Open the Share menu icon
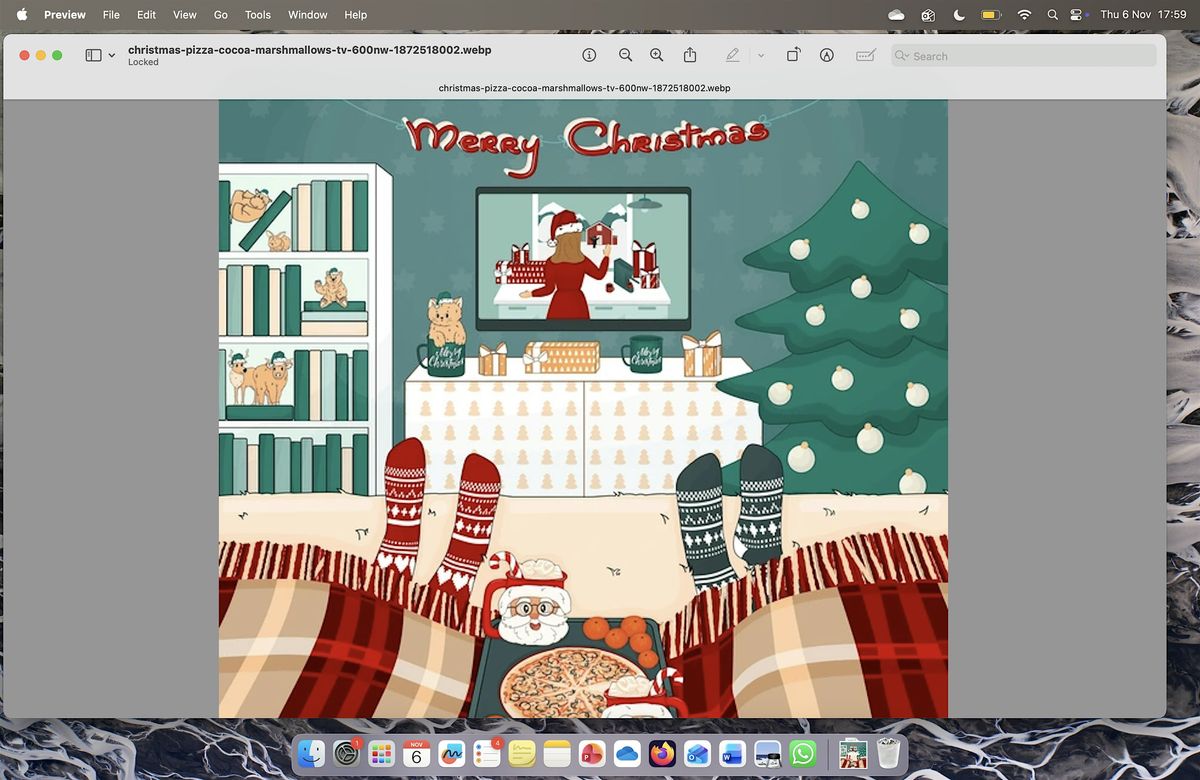 pos(690,56)
